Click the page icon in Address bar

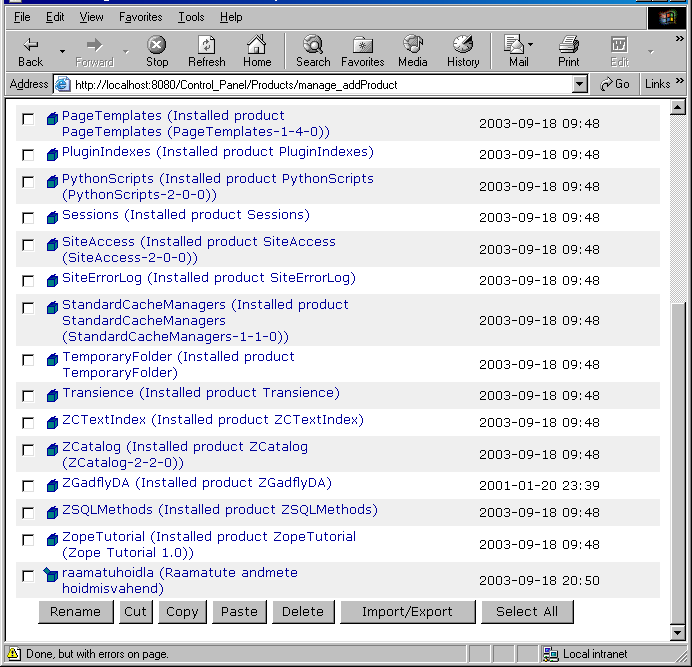pos(62,84)
